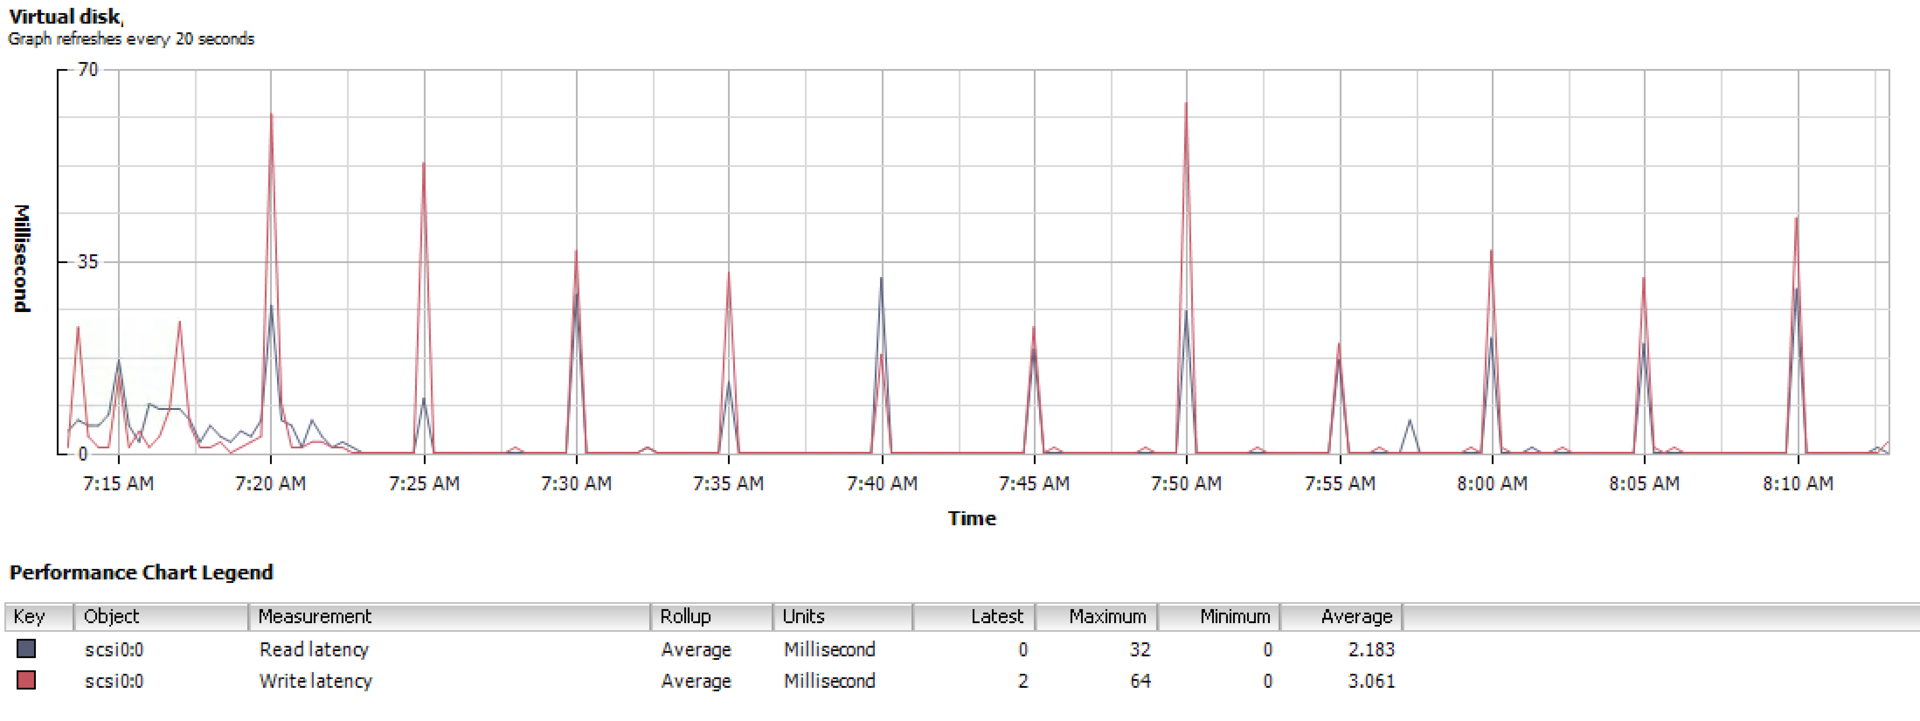Image resolution: width=1920 pixels, height=721 pixels.
Task: Click Write latency latest value "2"
Action: click(x=1023, y=681)
